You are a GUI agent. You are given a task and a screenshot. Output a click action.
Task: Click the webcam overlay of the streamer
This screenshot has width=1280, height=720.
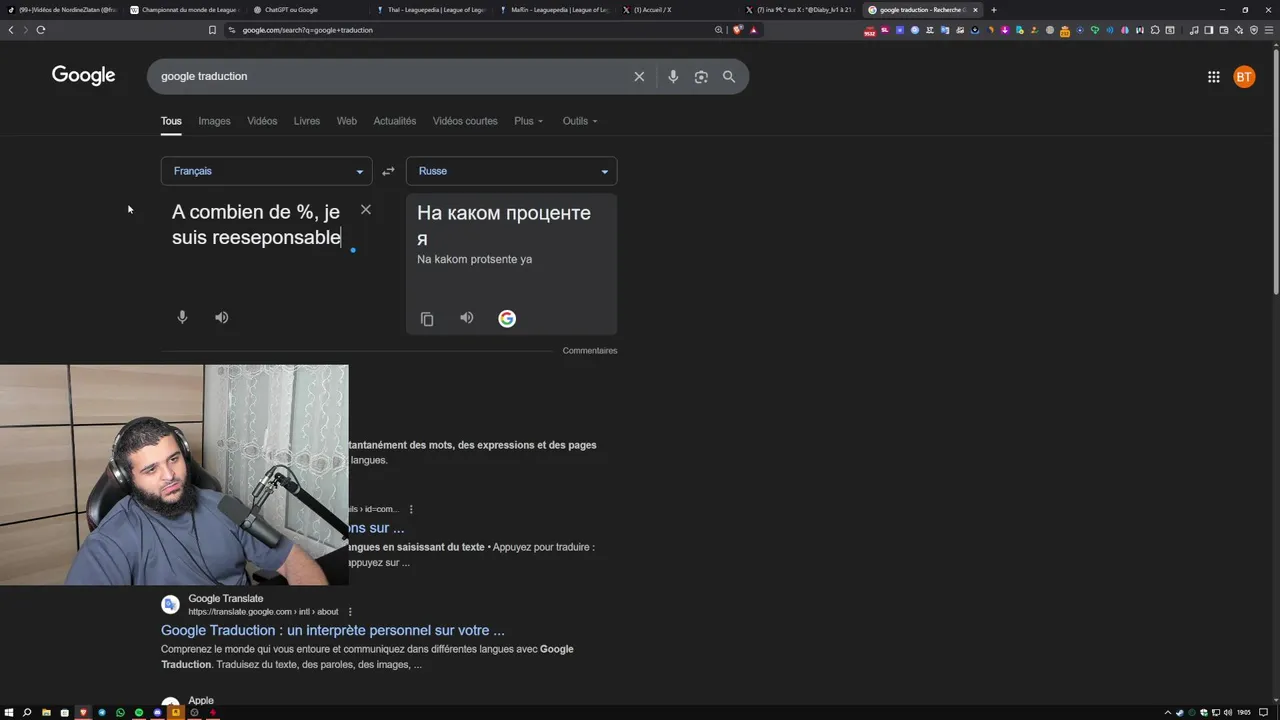(174, 475)
